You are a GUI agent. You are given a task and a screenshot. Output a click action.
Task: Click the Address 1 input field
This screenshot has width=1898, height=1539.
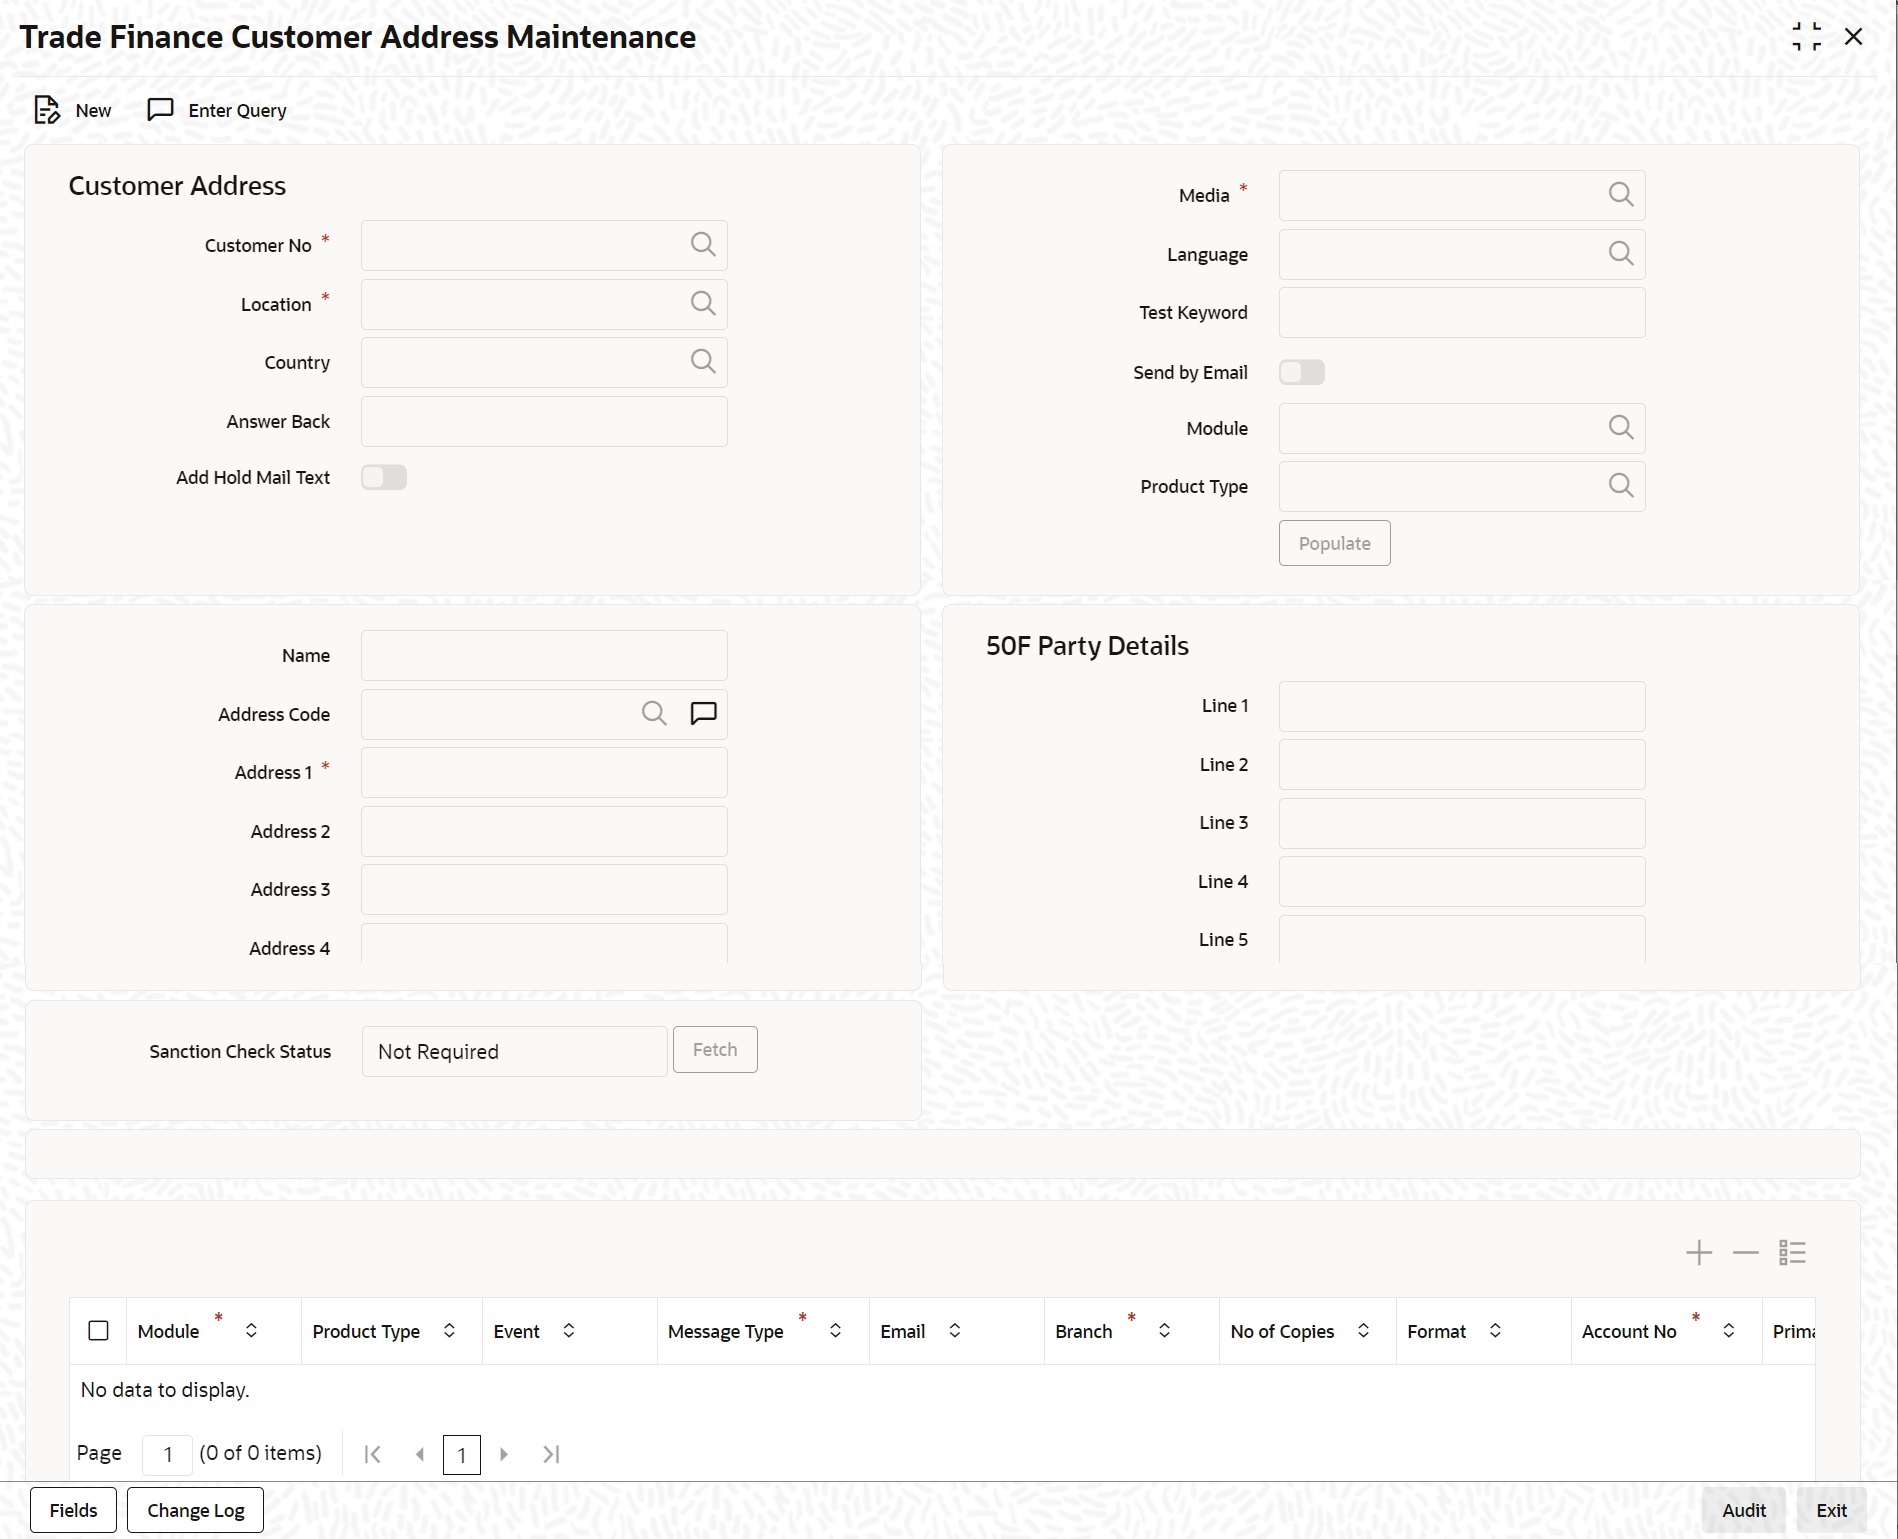click(544, 772)
